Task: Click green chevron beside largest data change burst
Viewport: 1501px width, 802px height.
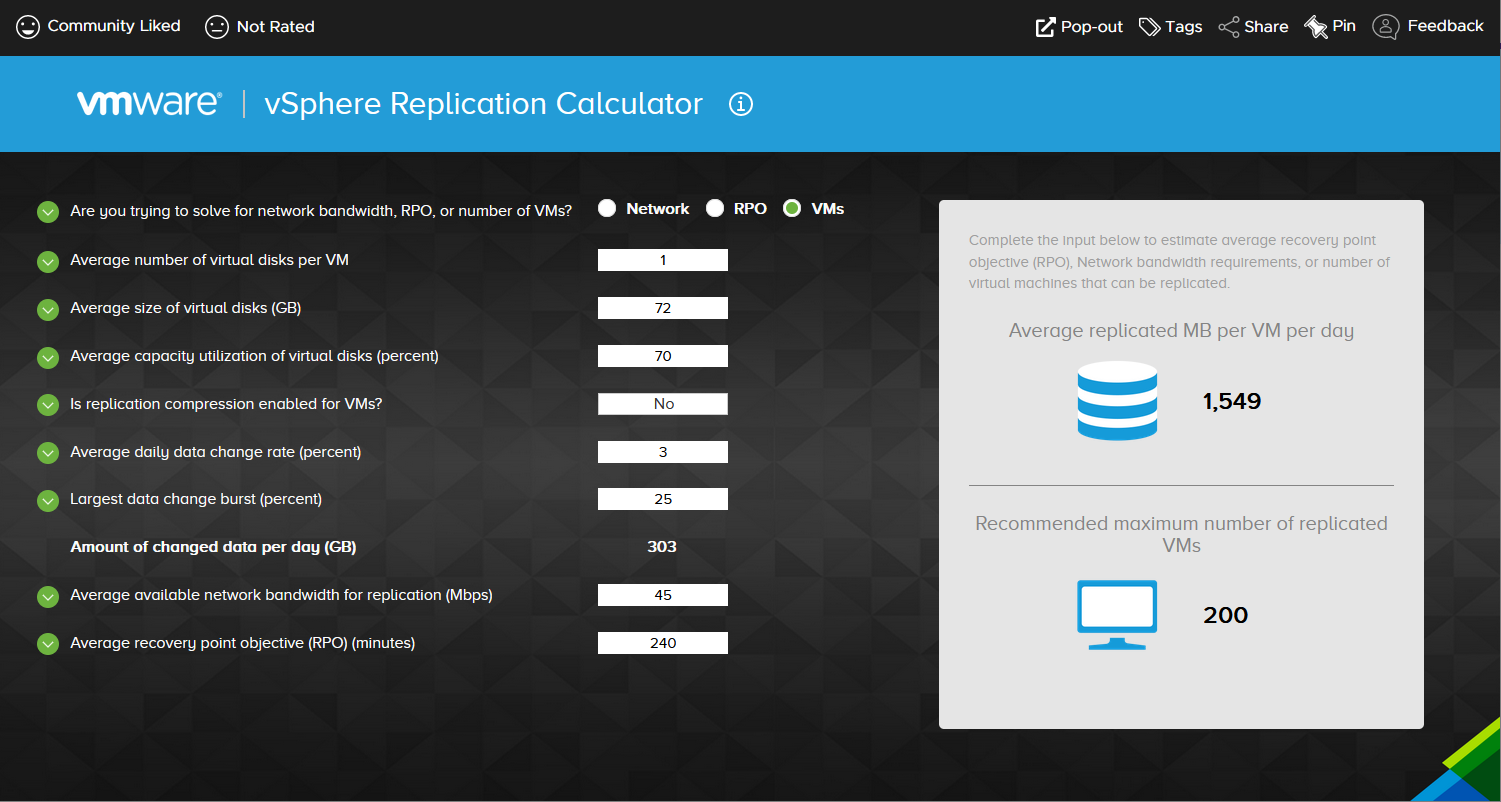Action: 48,500
